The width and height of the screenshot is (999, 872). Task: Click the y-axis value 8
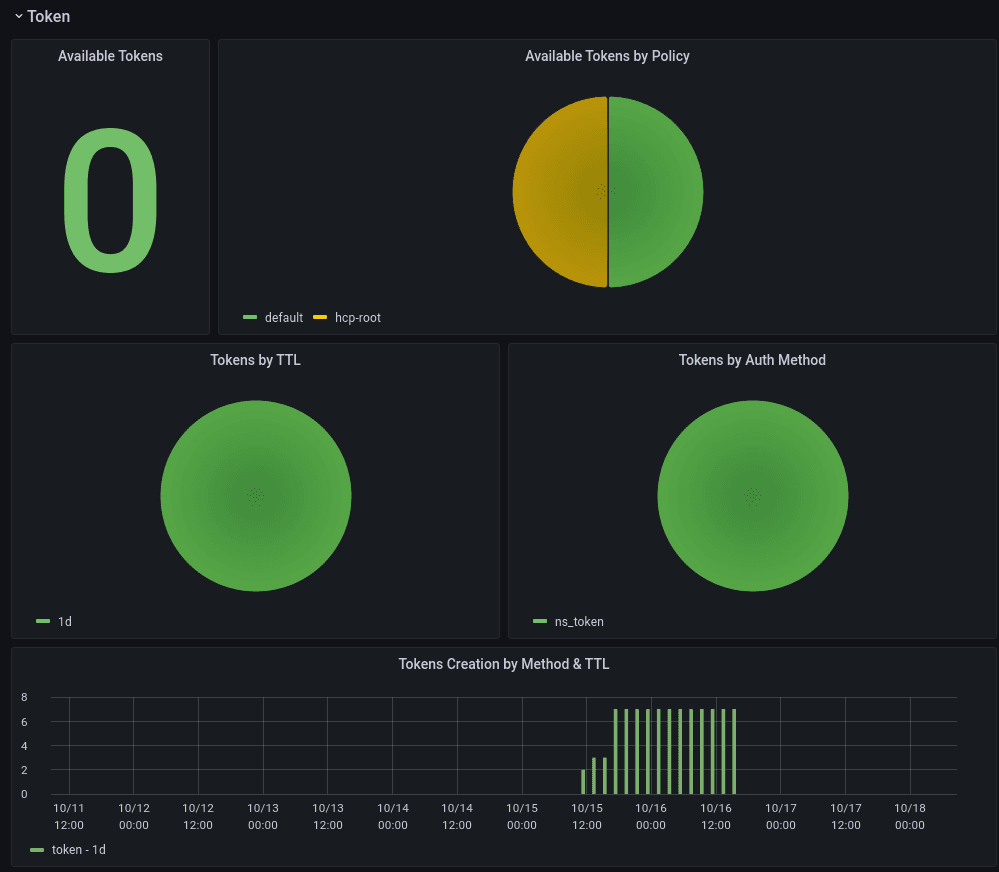click(24, 697)
